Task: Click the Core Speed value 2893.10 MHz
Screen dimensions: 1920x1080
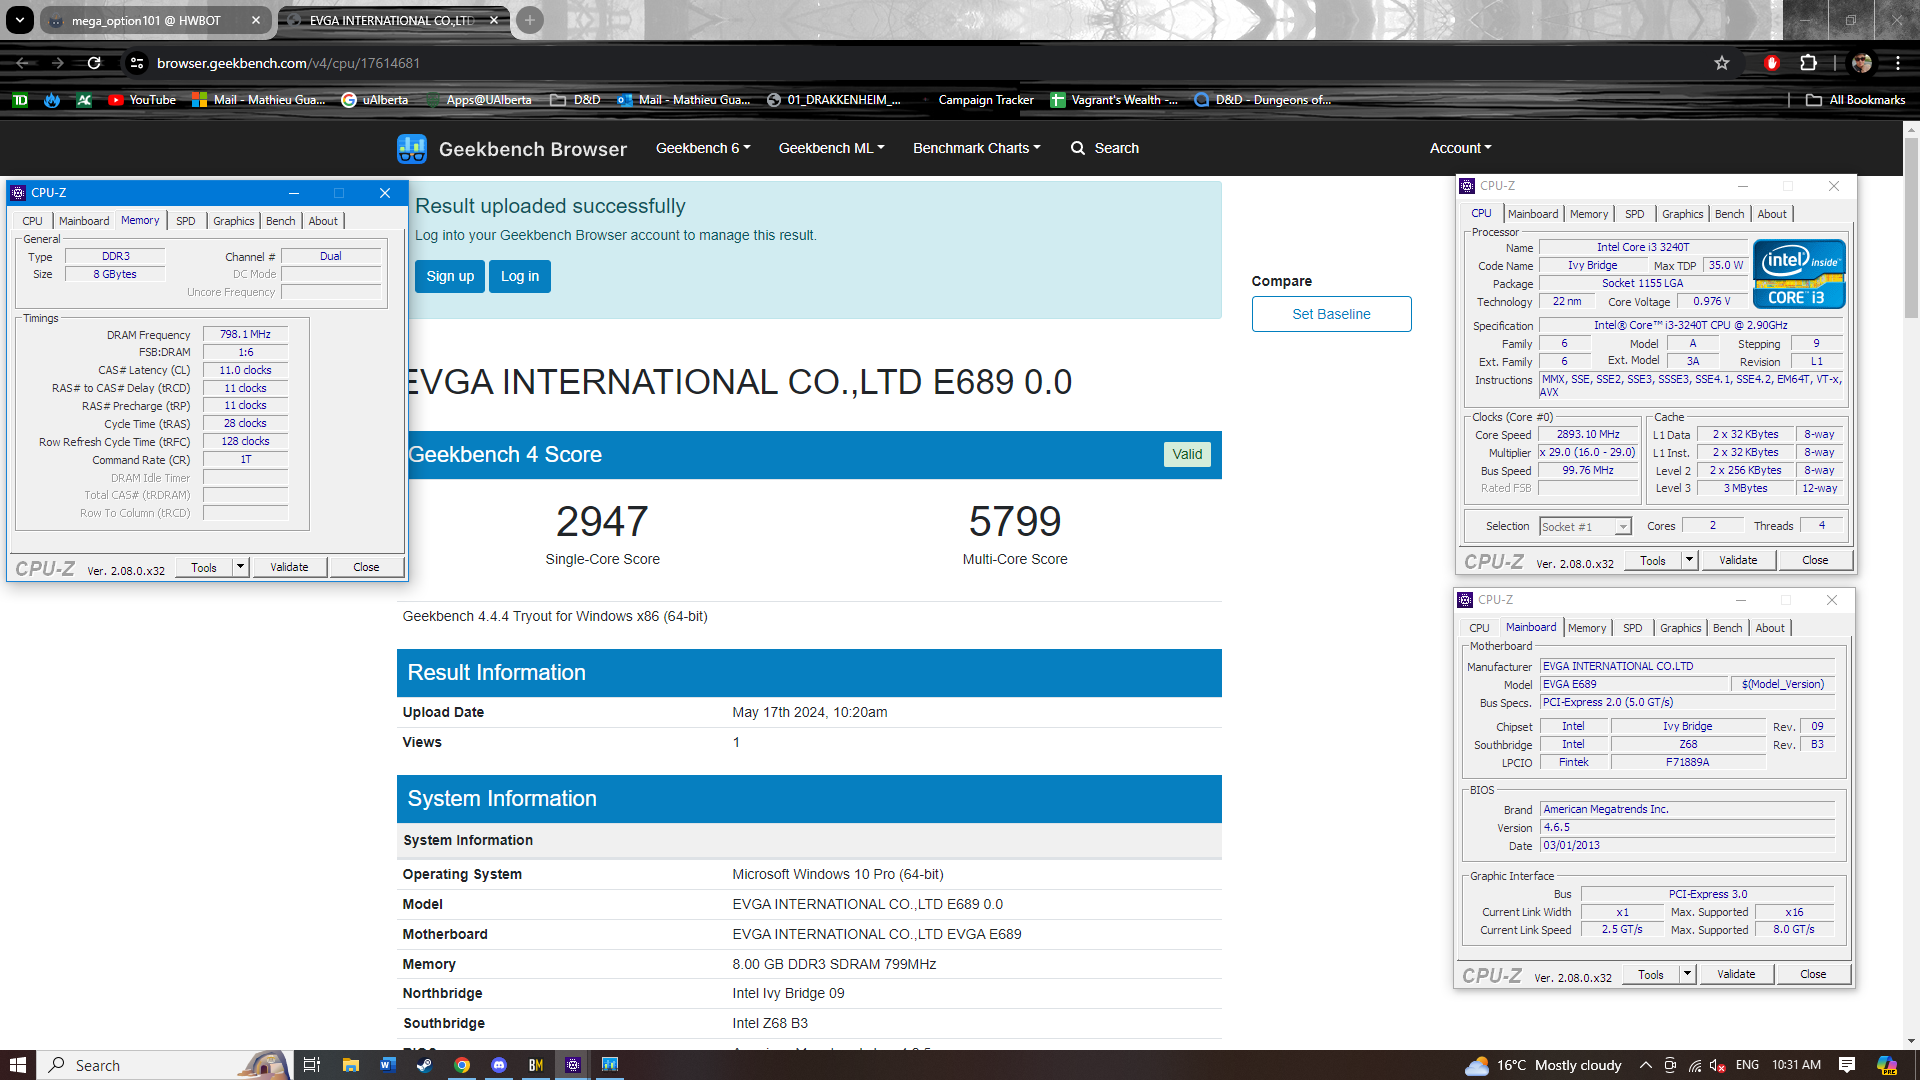Action: click(1587, 435)
